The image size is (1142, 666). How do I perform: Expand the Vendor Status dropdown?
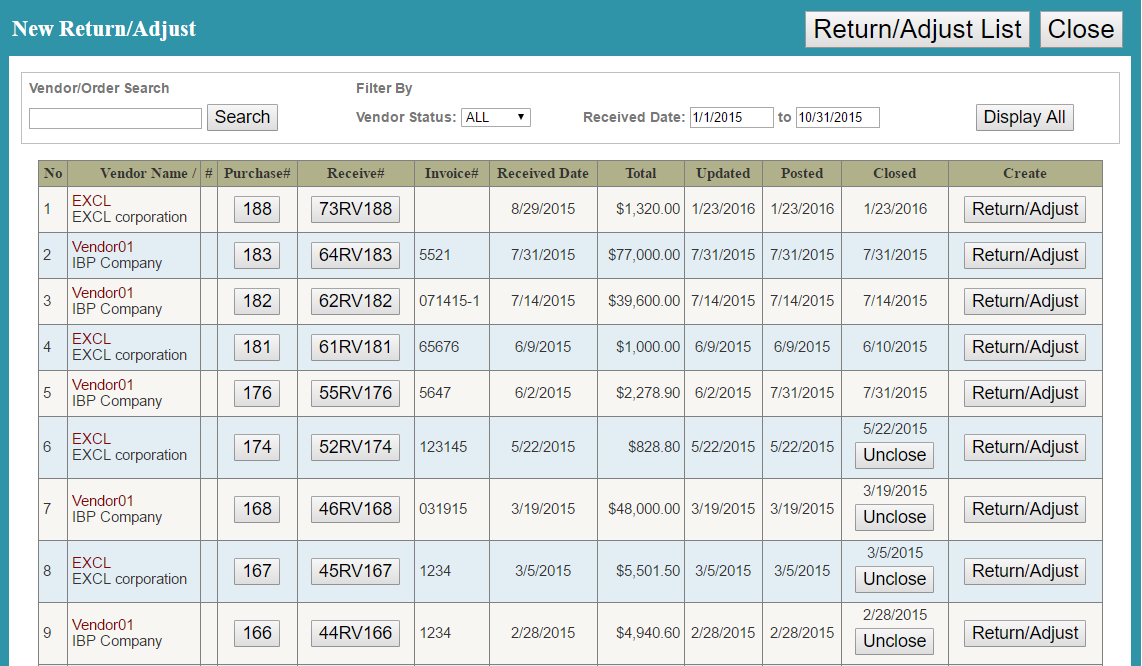(x=496, y=117)
